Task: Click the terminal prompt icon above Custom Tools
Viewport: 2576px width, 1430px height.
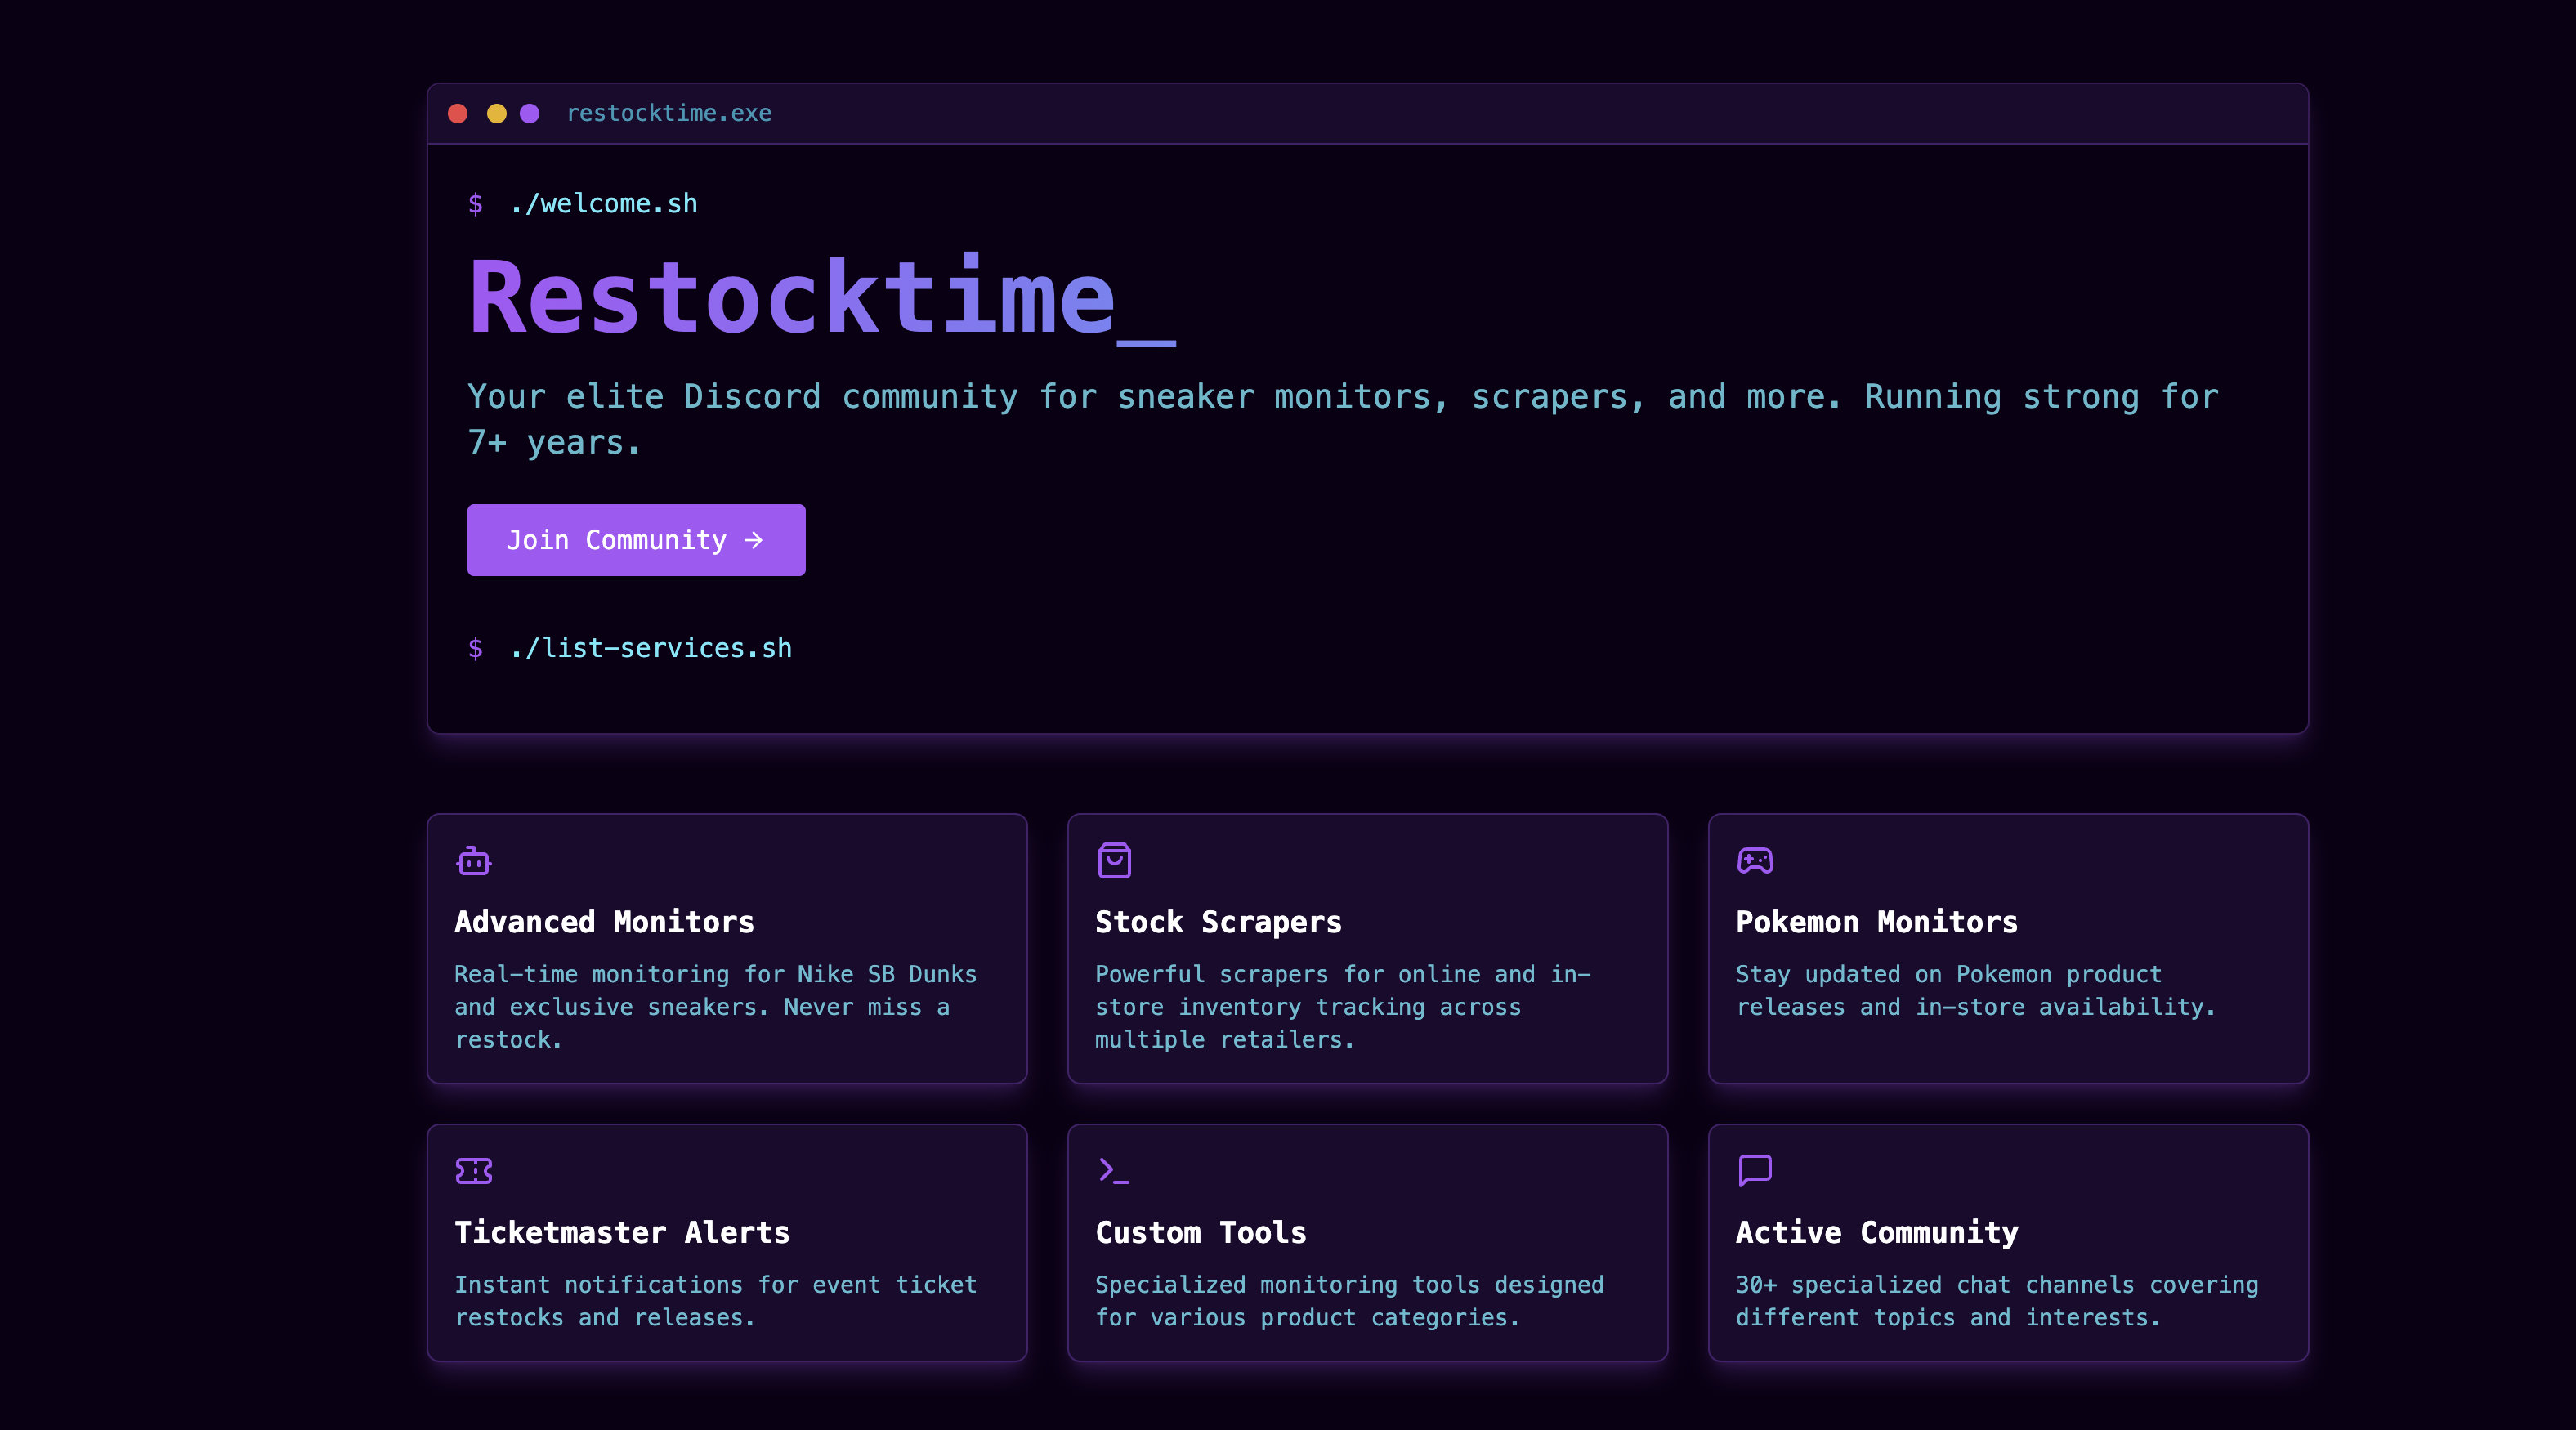Action: pyautogui.click(x=1113, y=1170)
